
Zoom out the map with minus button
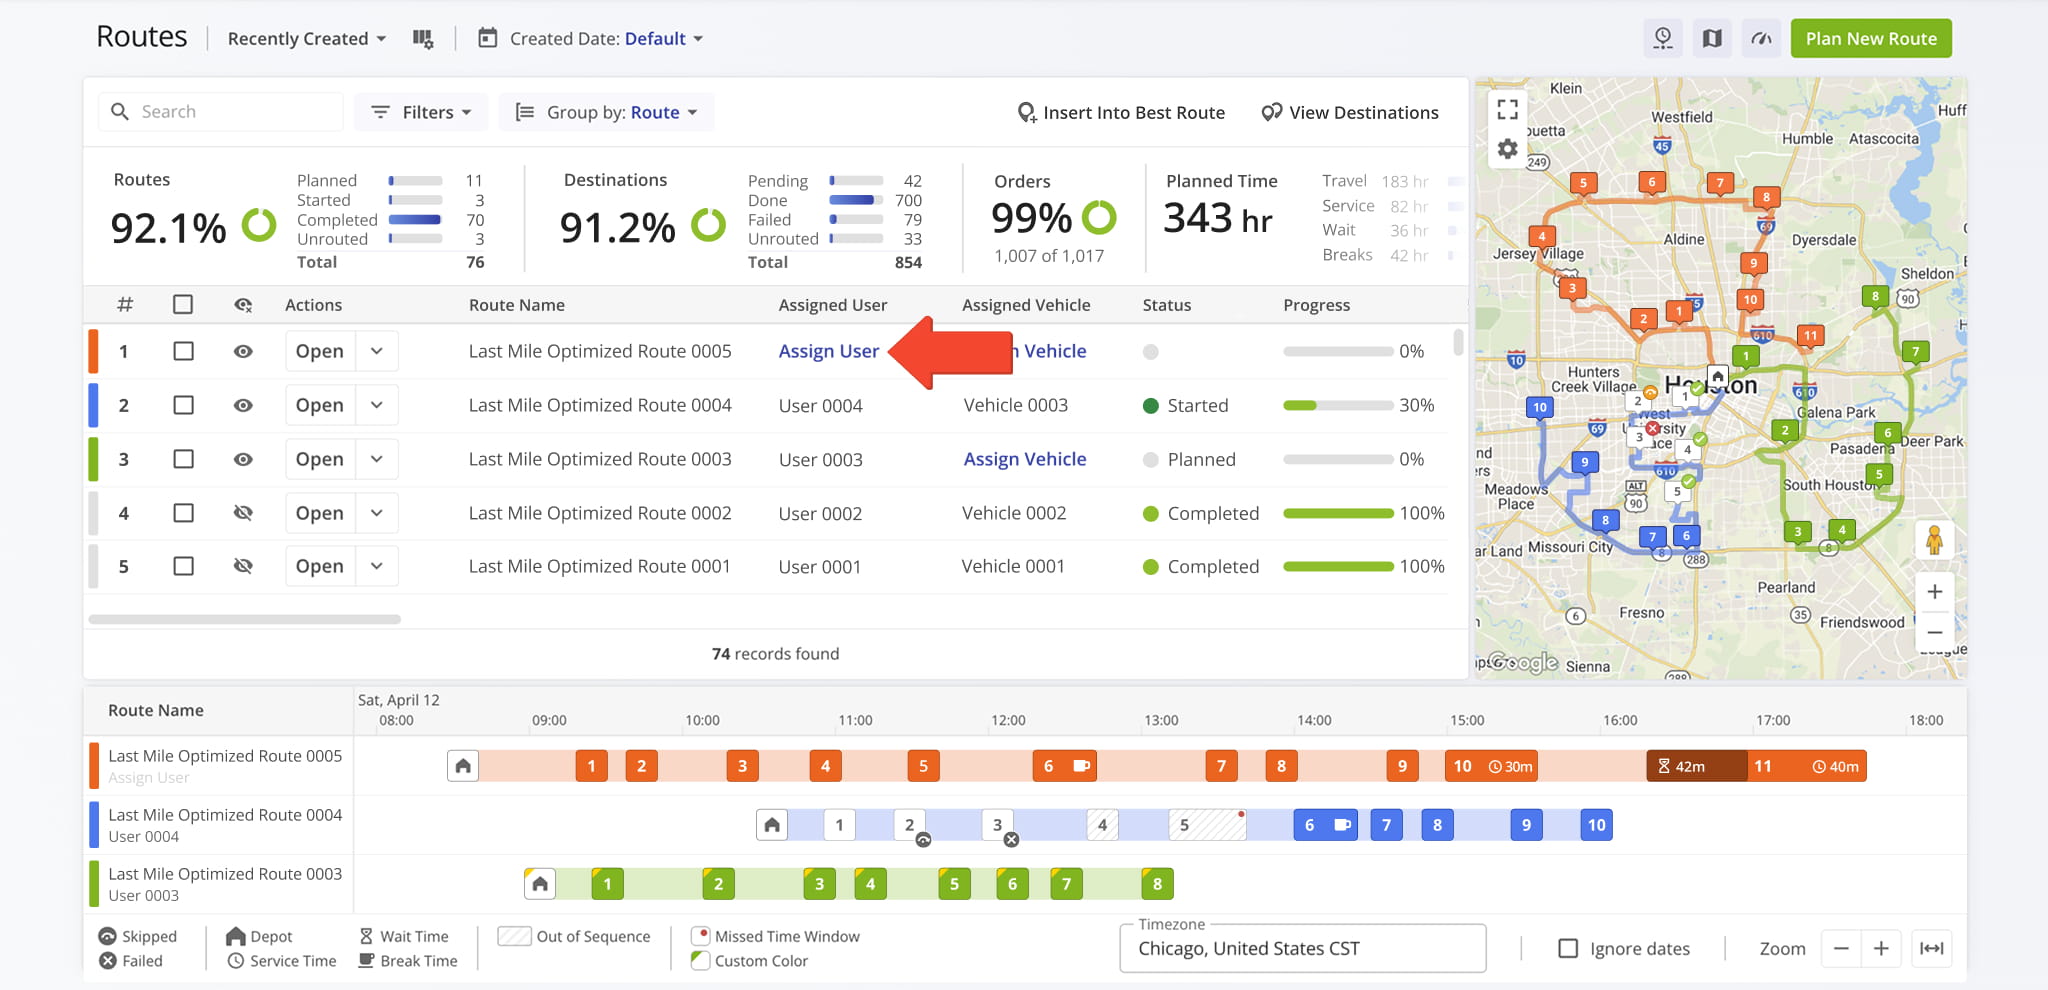coord(1934,632)
